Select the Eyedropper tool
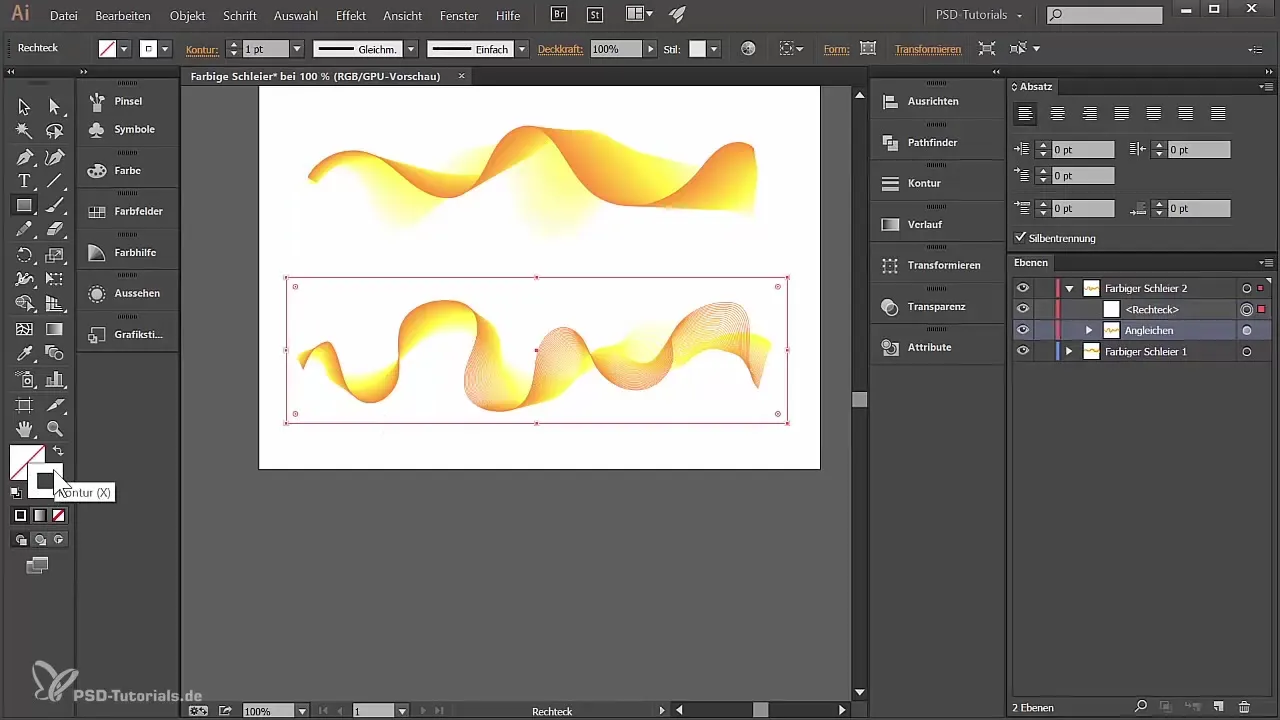 tap(24, 354)
